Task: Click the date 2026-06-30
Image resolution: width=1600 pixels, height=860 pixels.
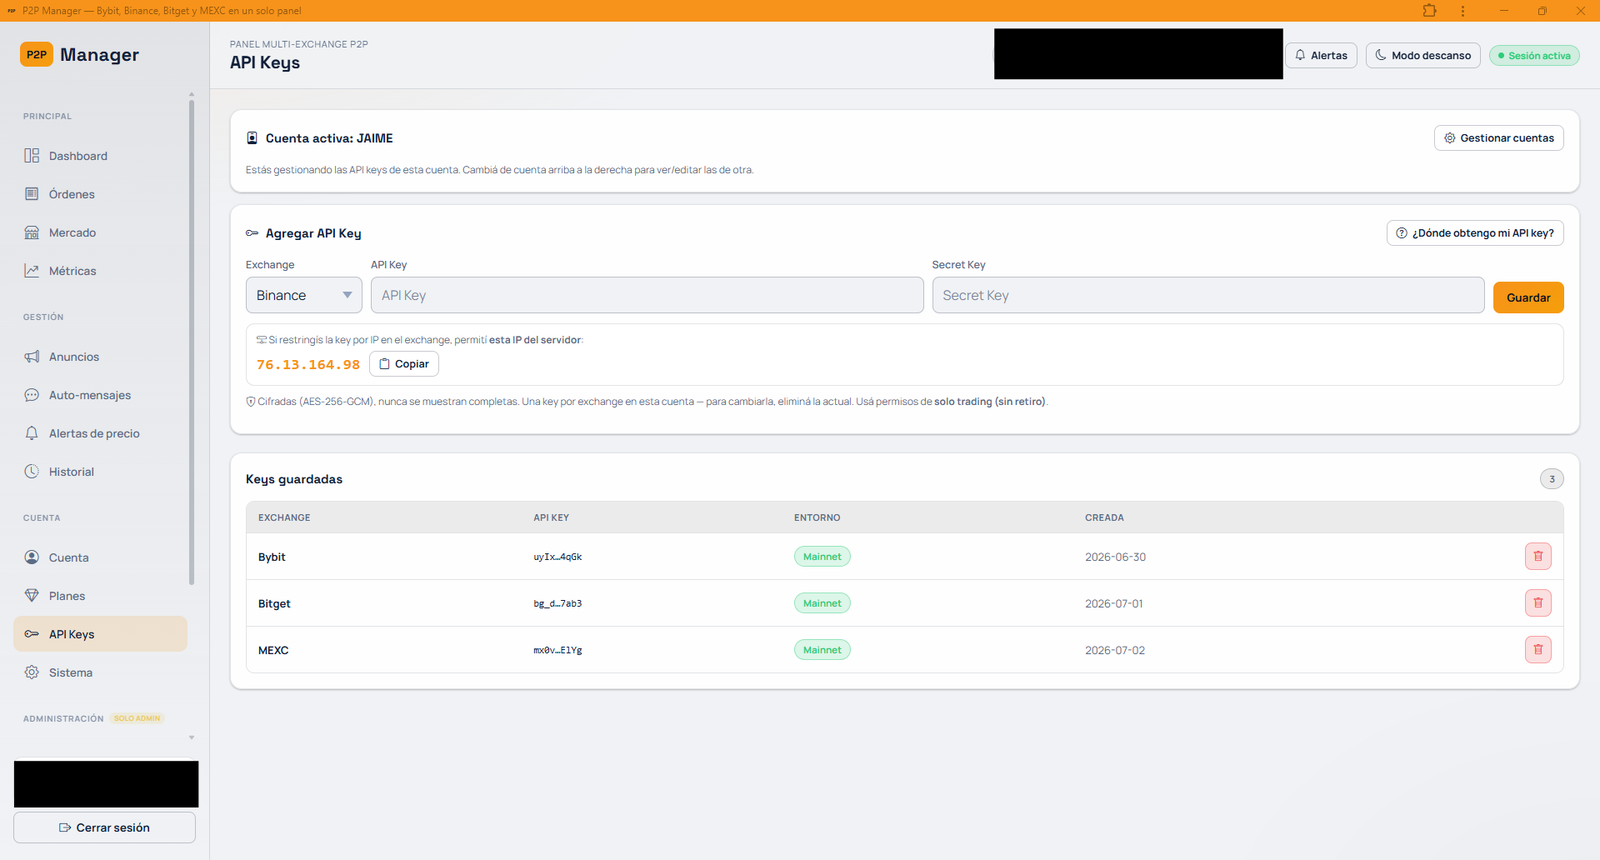Action: coord(1115,557)
